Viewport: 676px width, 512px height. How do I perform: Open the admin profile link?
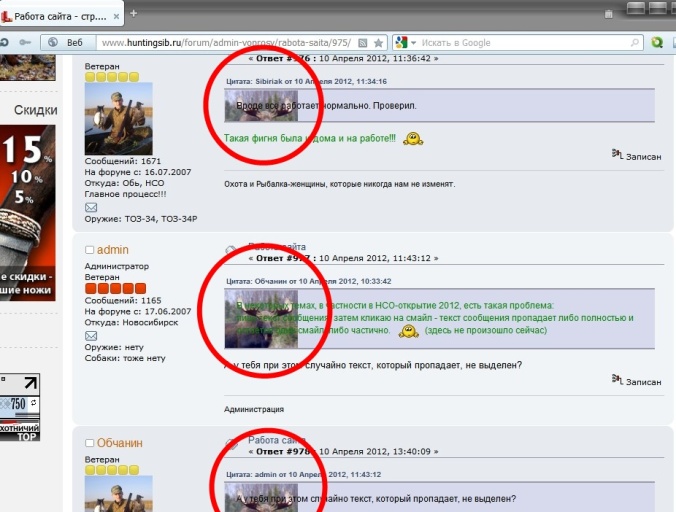[x=113, y=250]
